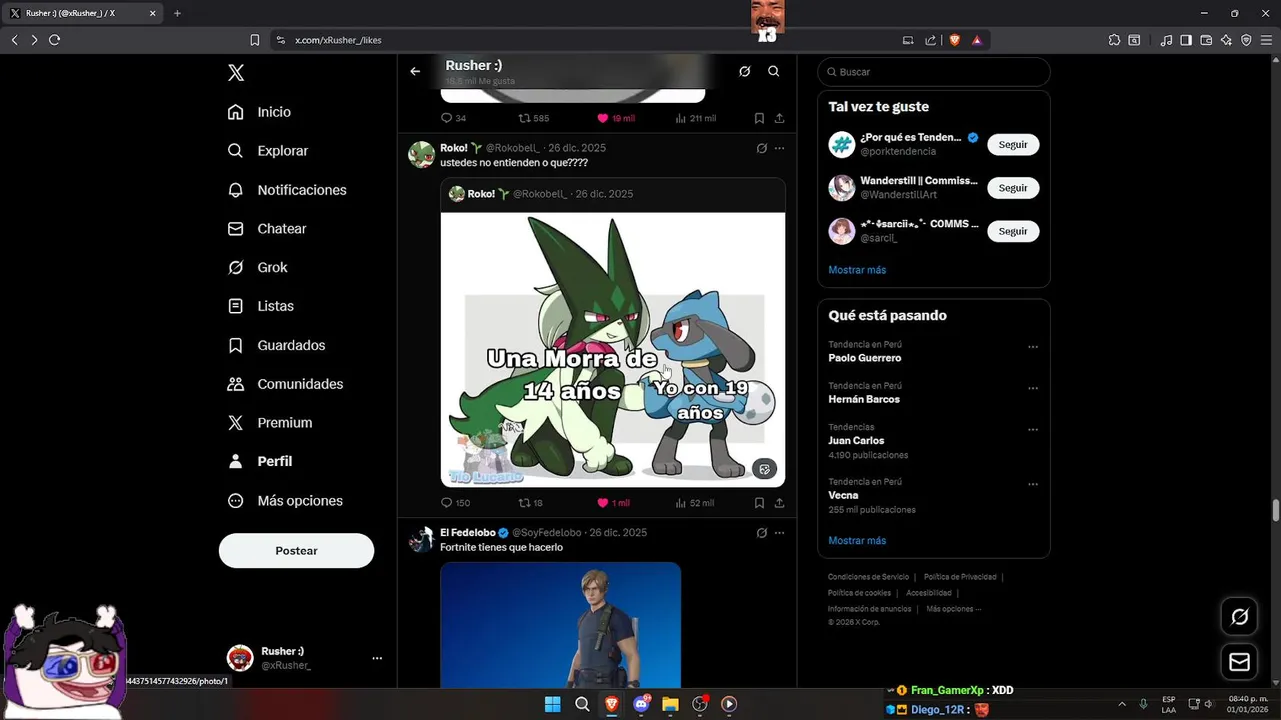Open Roko profile avatar on the post
This screenshot has height=720, width=1281.
(x=421, y=154)
